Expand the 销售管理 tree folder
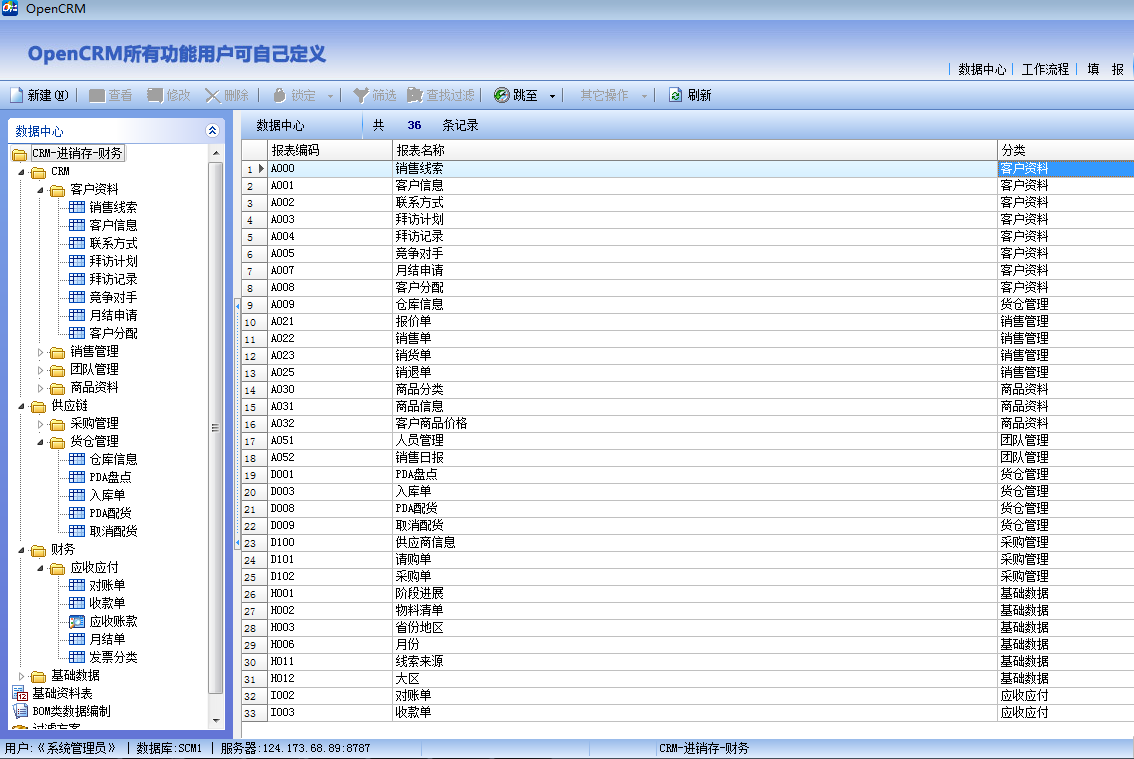The width and height of the screenshot is (1134, 759). coord(40,352)
